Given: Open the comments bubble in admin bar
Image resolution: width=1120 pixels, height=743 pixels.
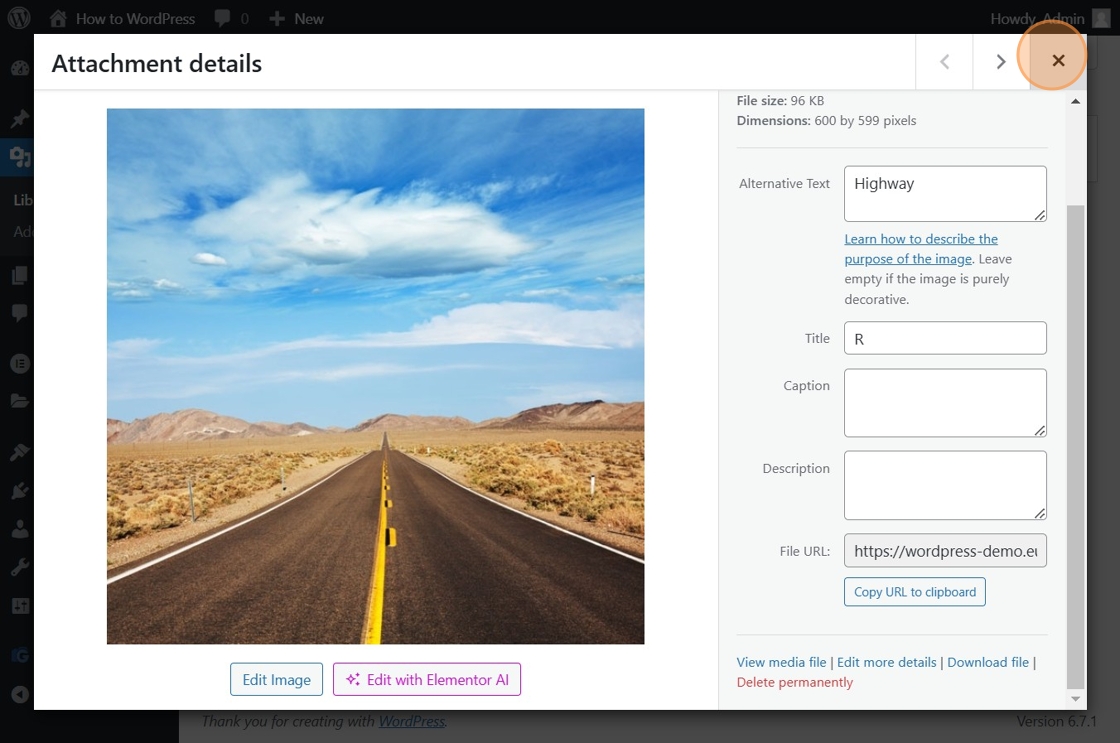Looking at the screenshot, I should tap(231, 19).
